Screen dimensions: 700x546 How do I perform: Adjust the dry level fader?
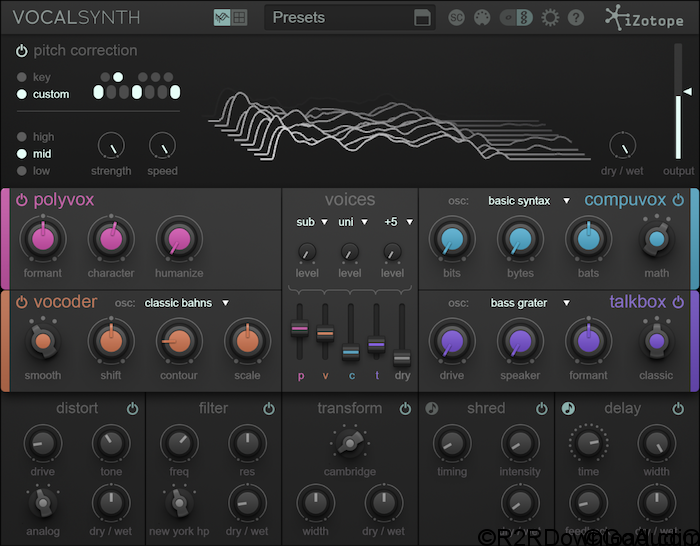click(402, 358)
